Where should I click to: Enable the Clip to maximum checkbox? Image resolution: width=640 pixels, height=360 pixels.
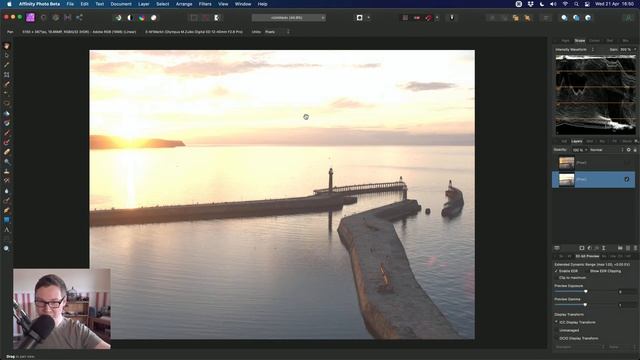tap(557, 278)
